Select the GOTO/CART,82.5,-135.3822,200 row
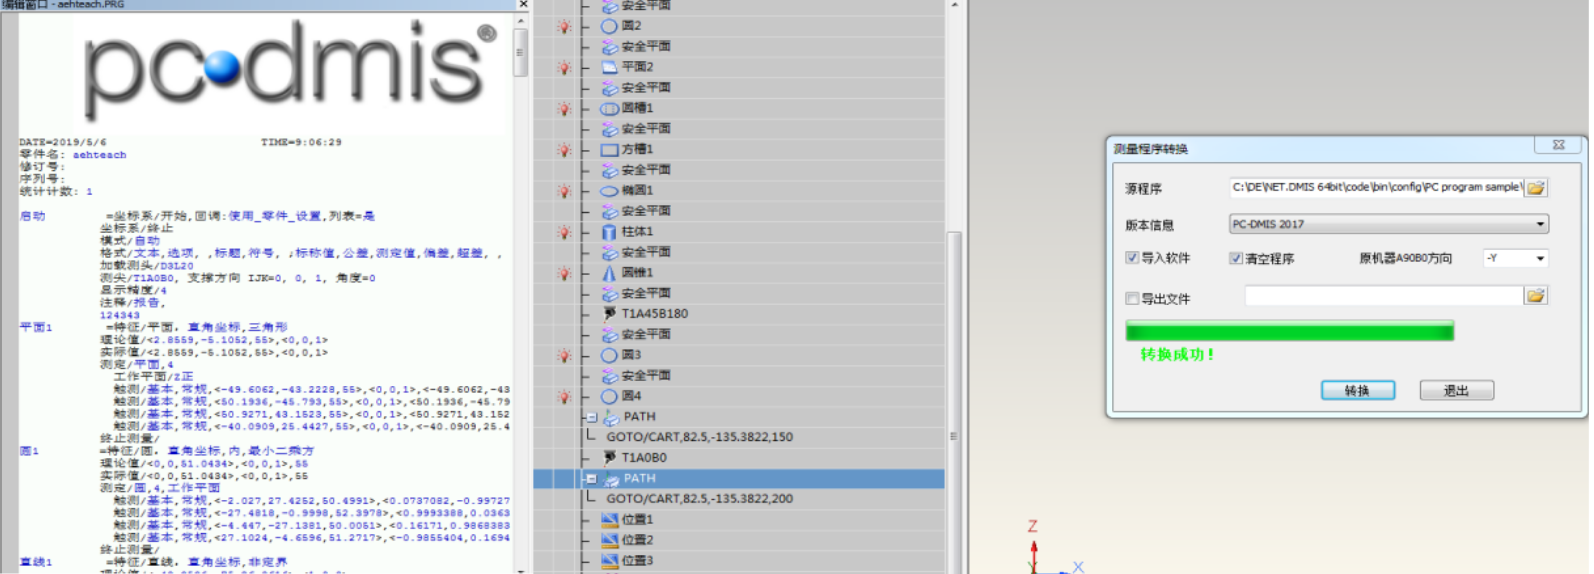 coord(699,498)
